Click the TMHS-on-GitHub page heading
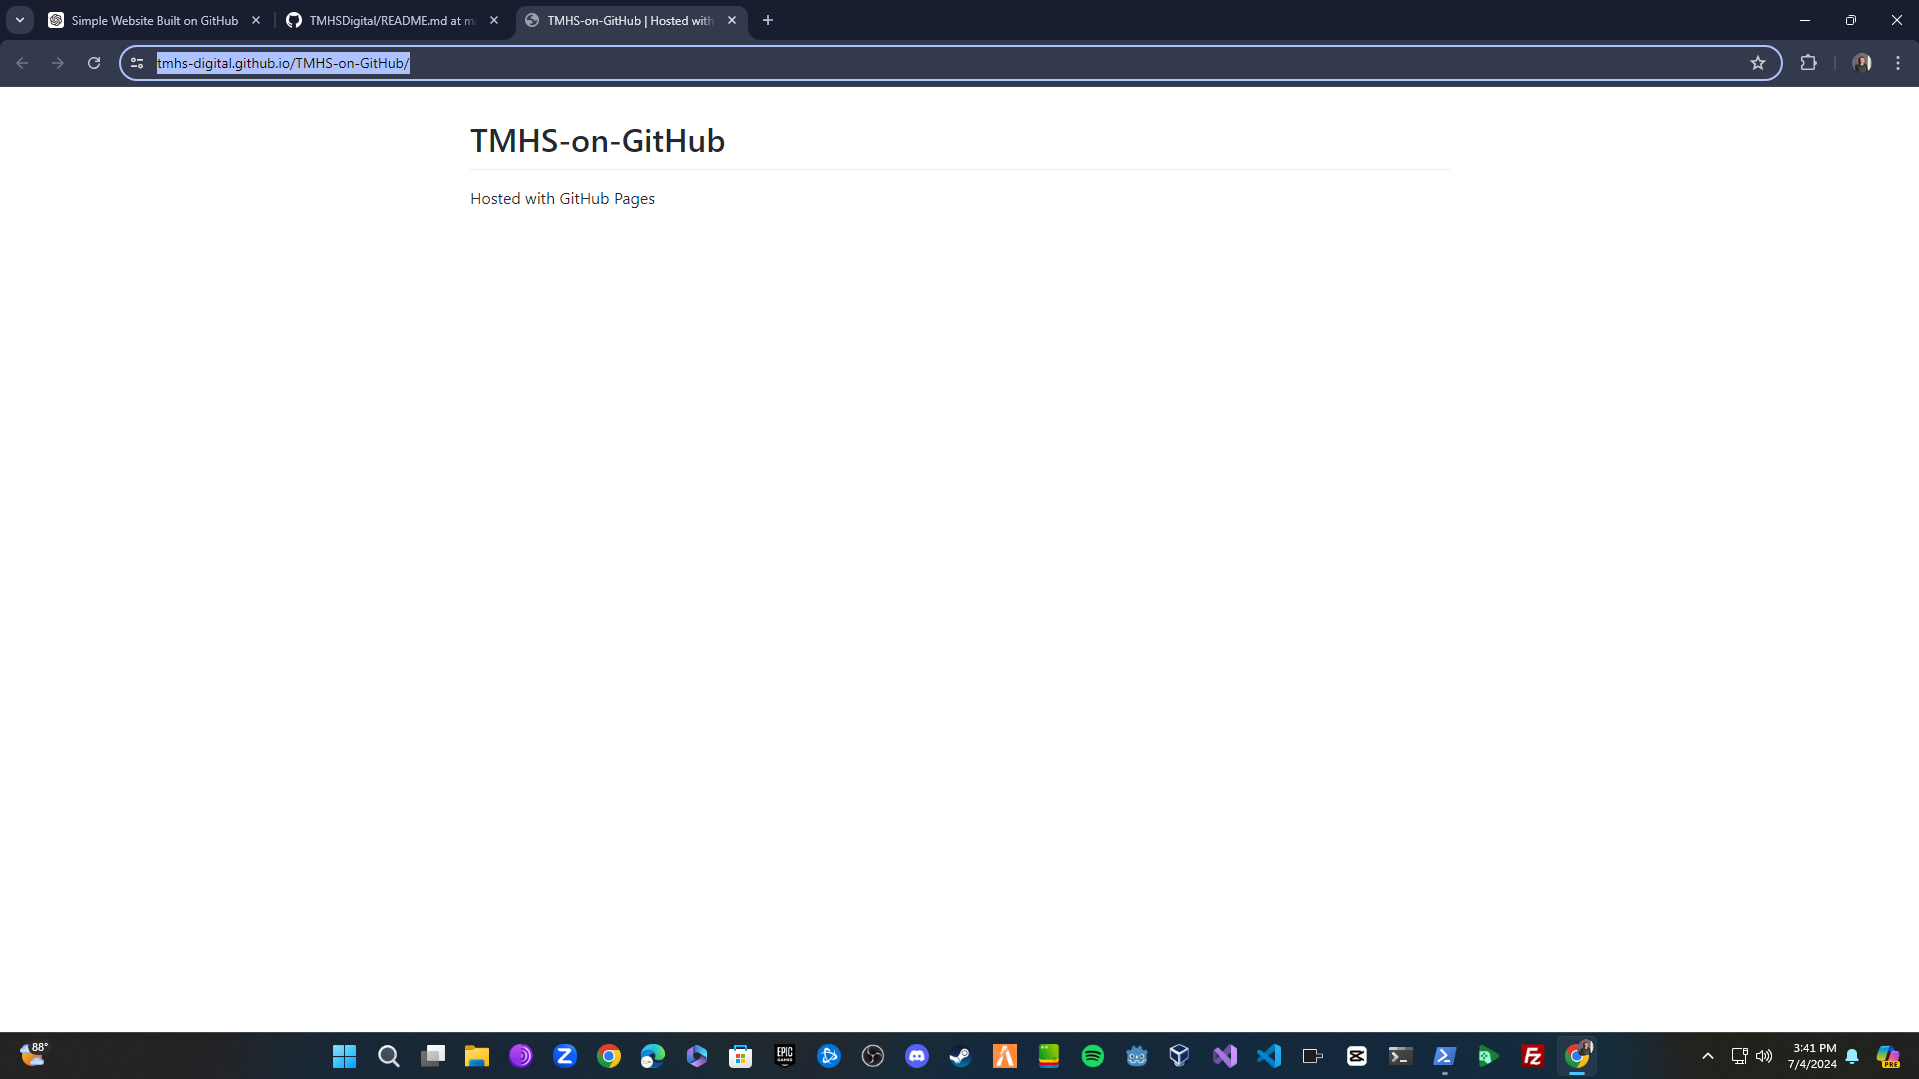This screenshot has width=1919, height=1079. (597, 141)
